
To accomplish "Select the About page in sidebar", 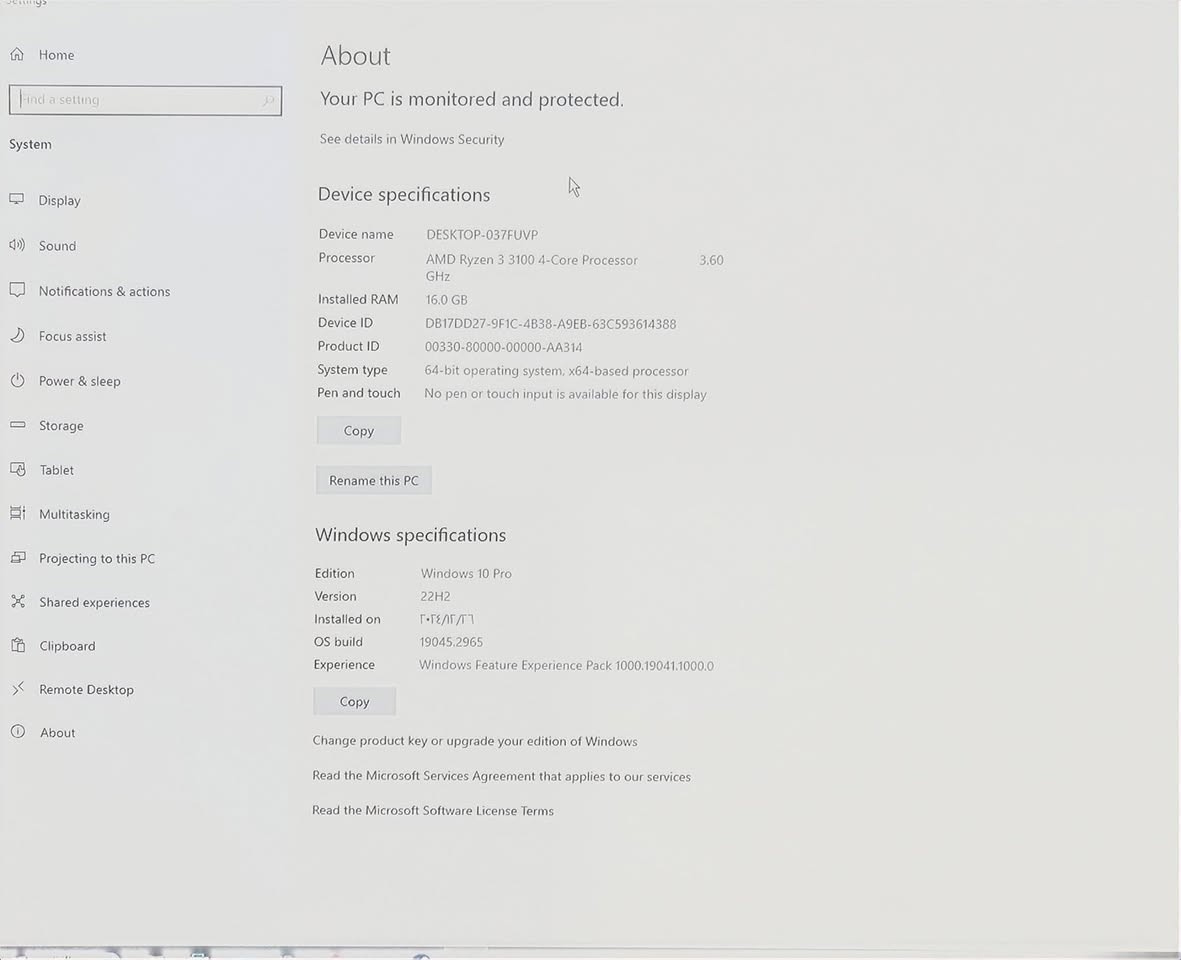I will [57, 733].
